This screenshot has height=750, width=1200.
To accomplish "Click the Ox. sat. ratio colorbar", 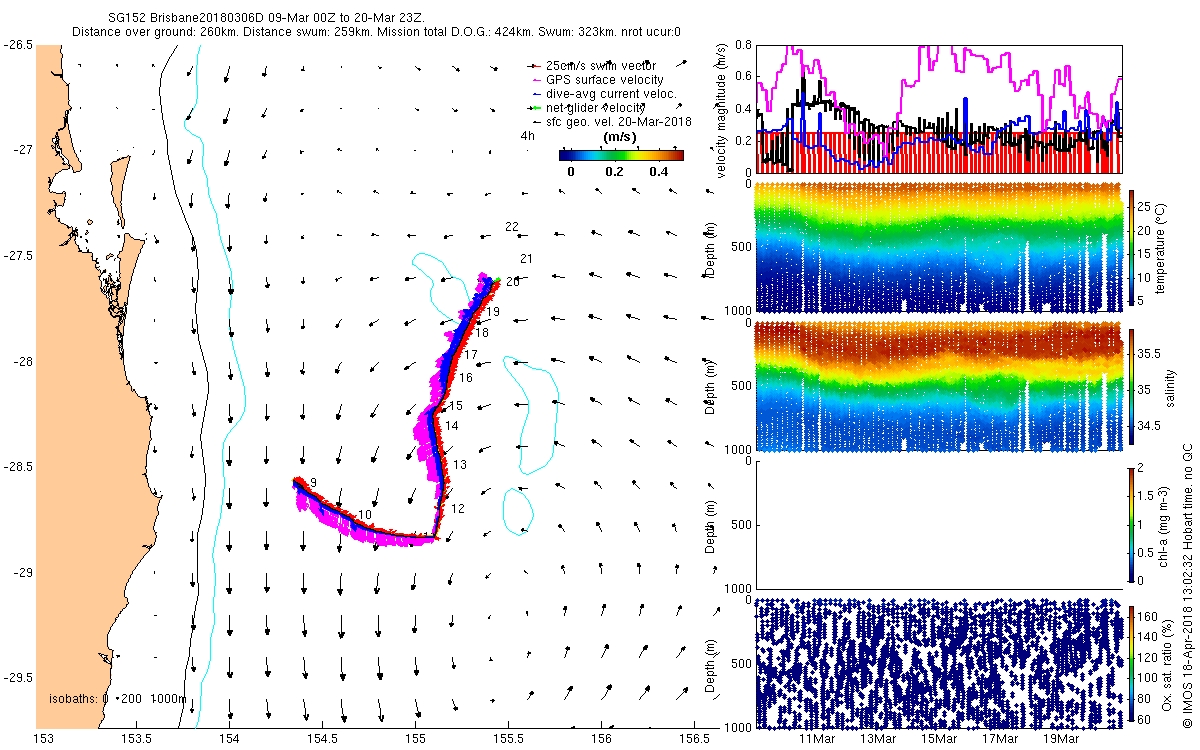I will tap(1131, 666).
